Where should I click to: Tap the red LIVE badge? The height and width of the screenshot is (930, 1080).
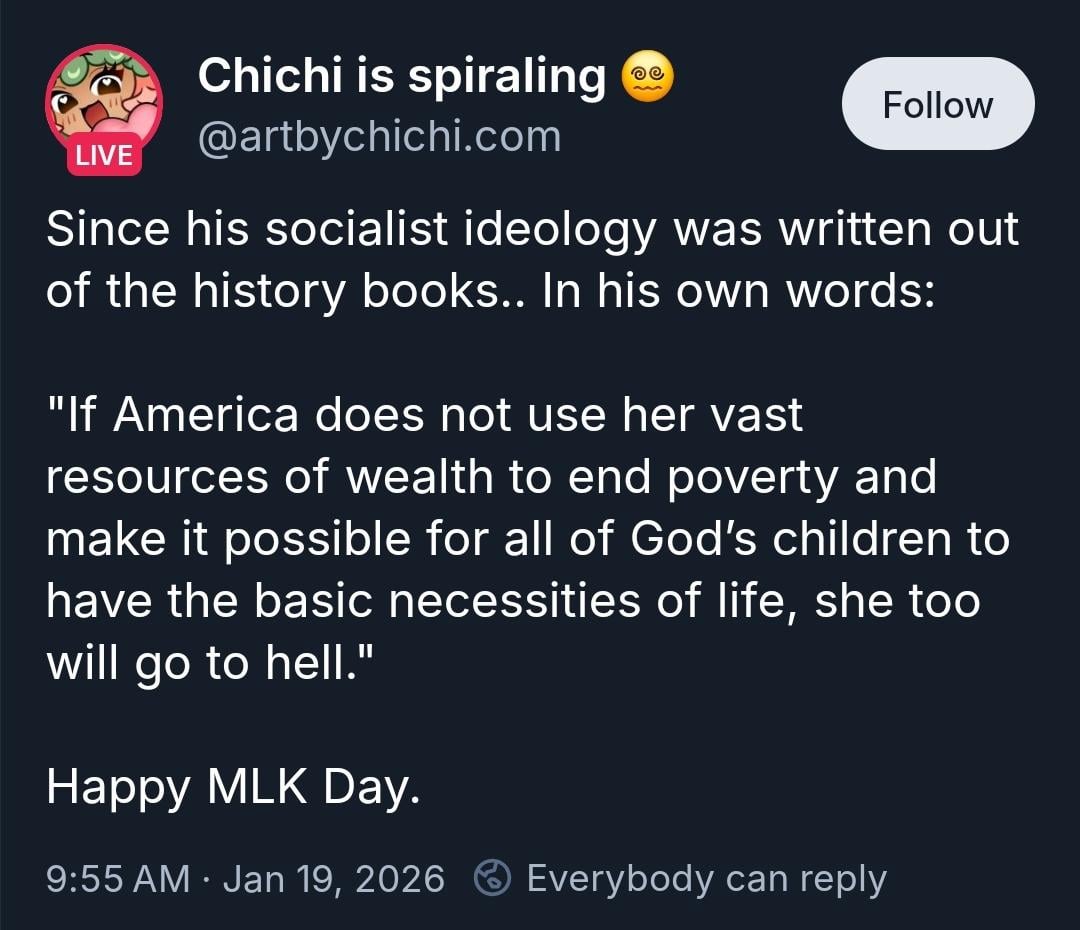point(104,155)
